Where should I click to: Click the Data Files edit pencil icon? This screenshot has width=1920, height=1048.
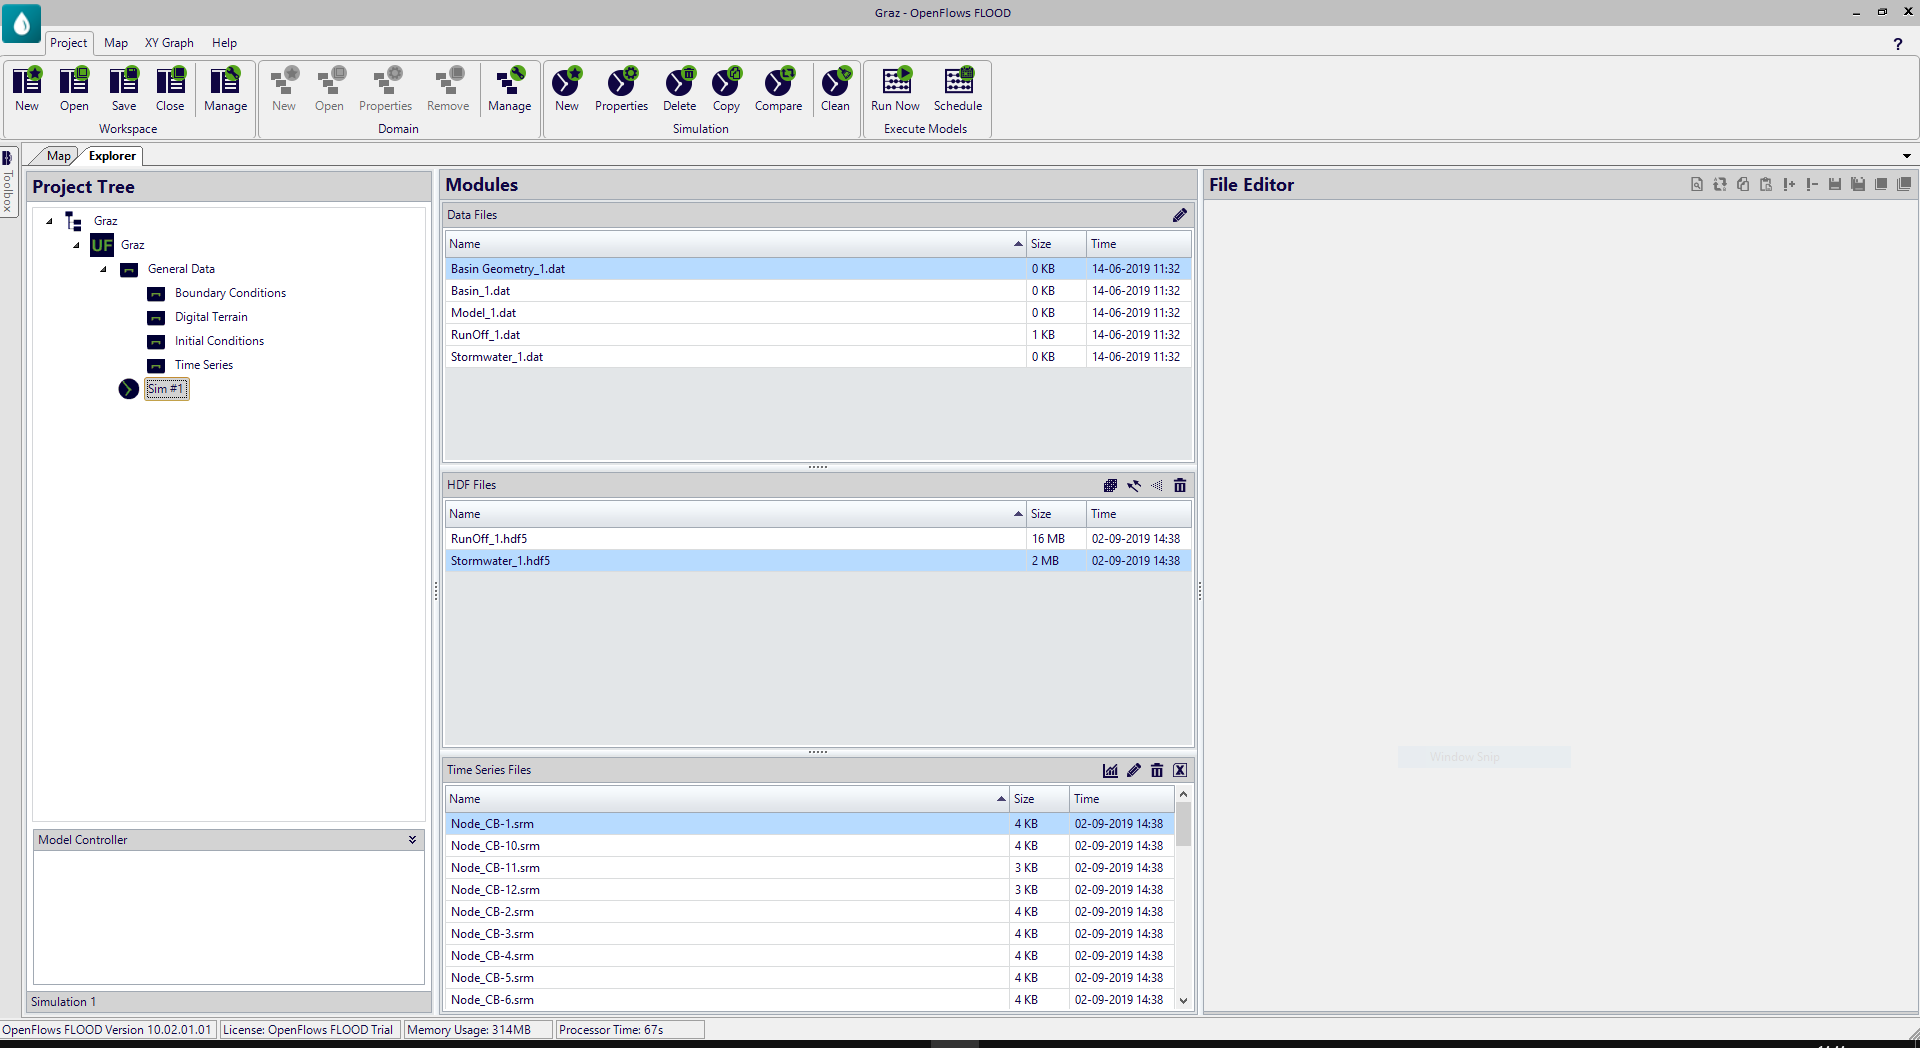point(1180,215)
